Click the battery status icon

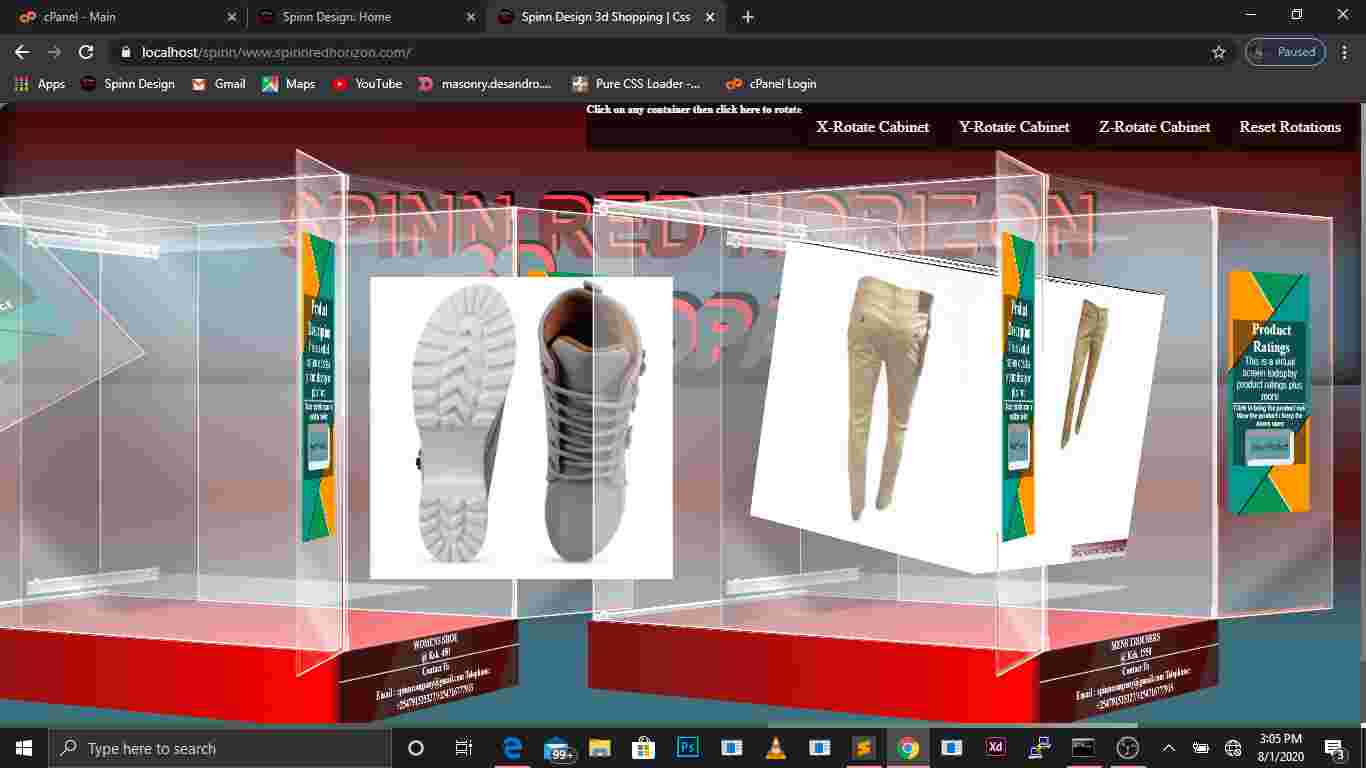click(x=1201, y=748)
